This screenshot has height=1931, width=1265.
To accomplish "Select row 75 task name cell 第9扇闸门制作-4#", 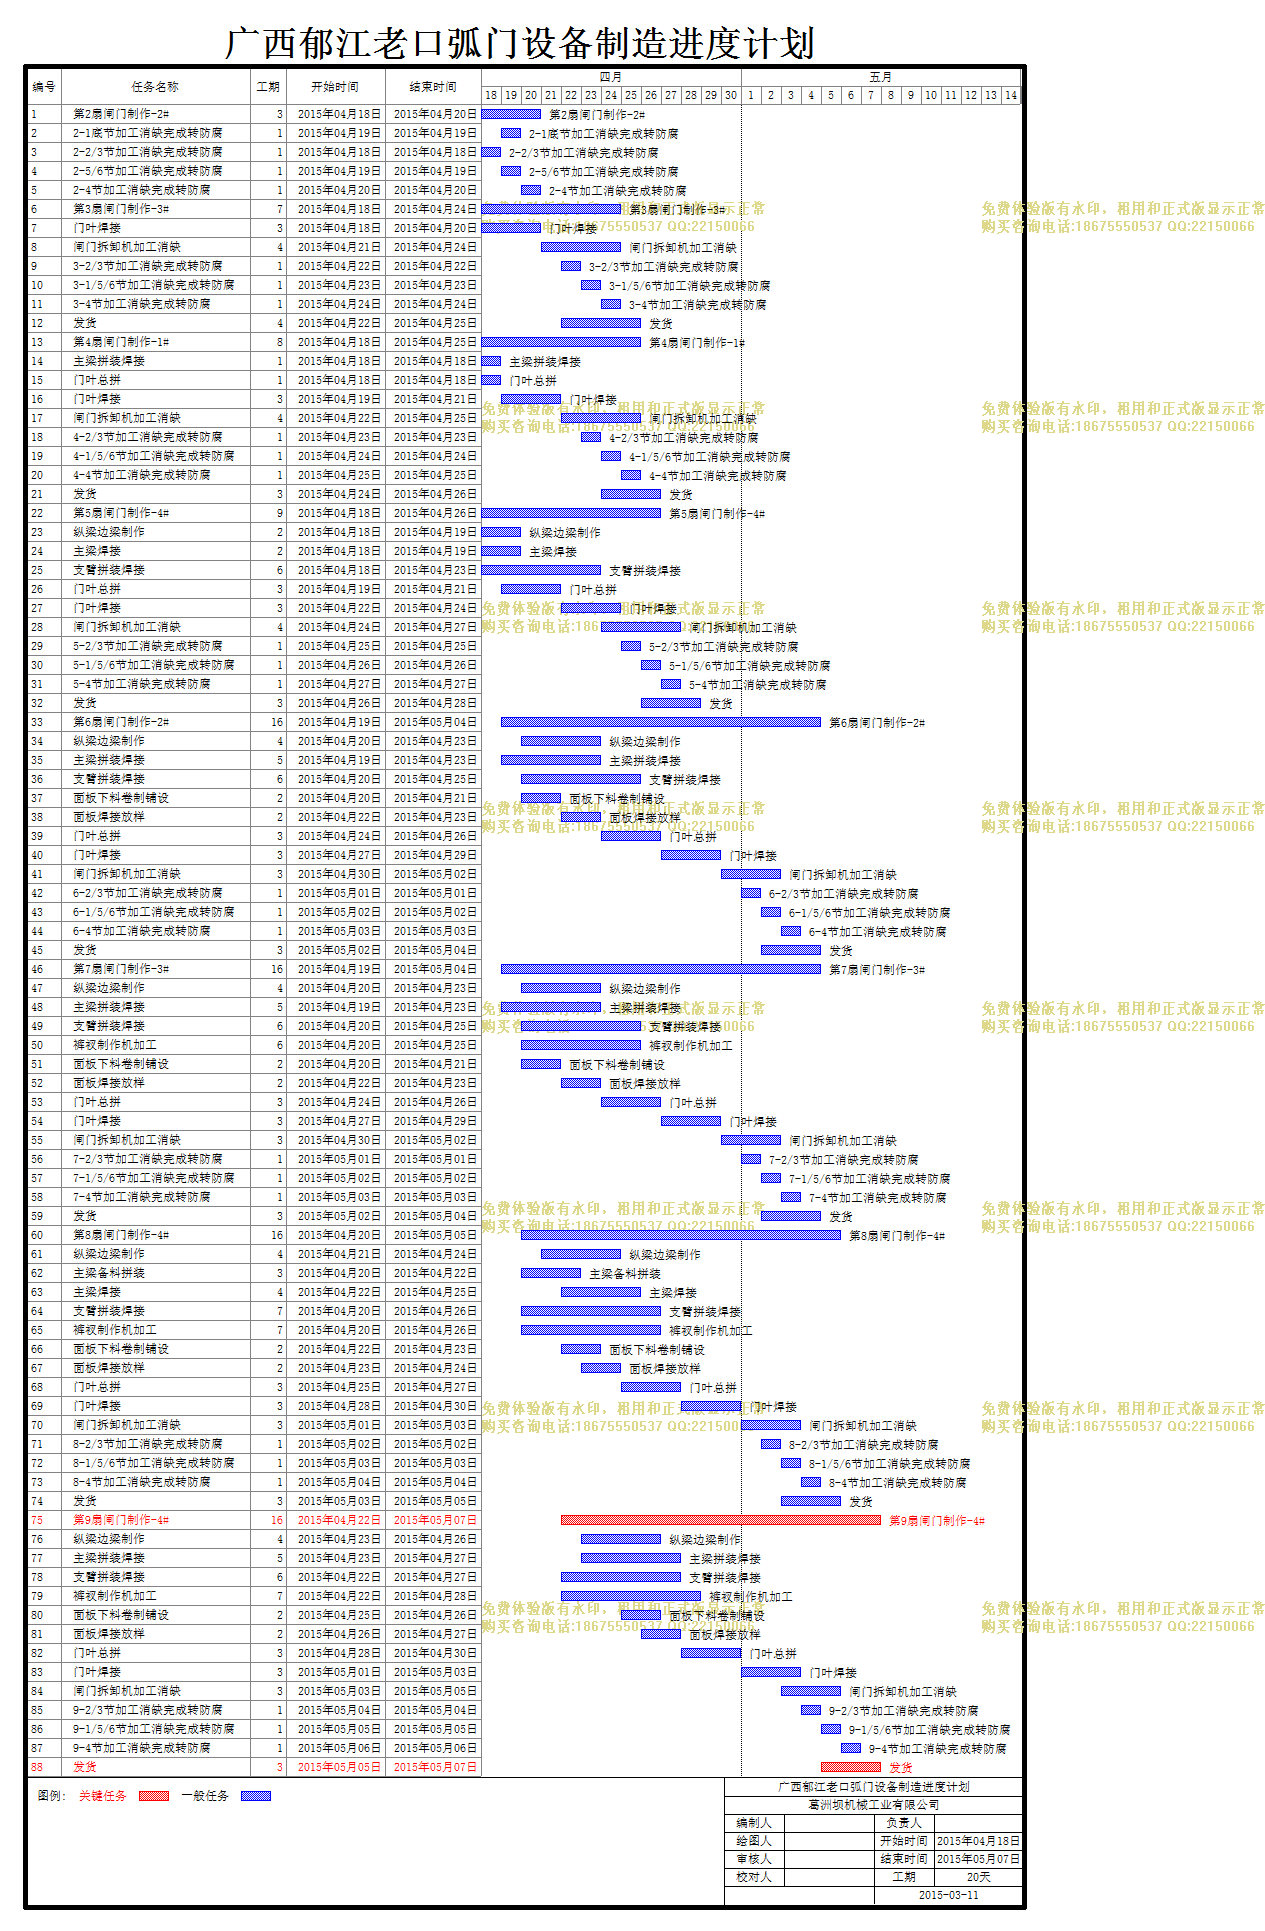I will pyautogui.click(x=155, y=1520).
